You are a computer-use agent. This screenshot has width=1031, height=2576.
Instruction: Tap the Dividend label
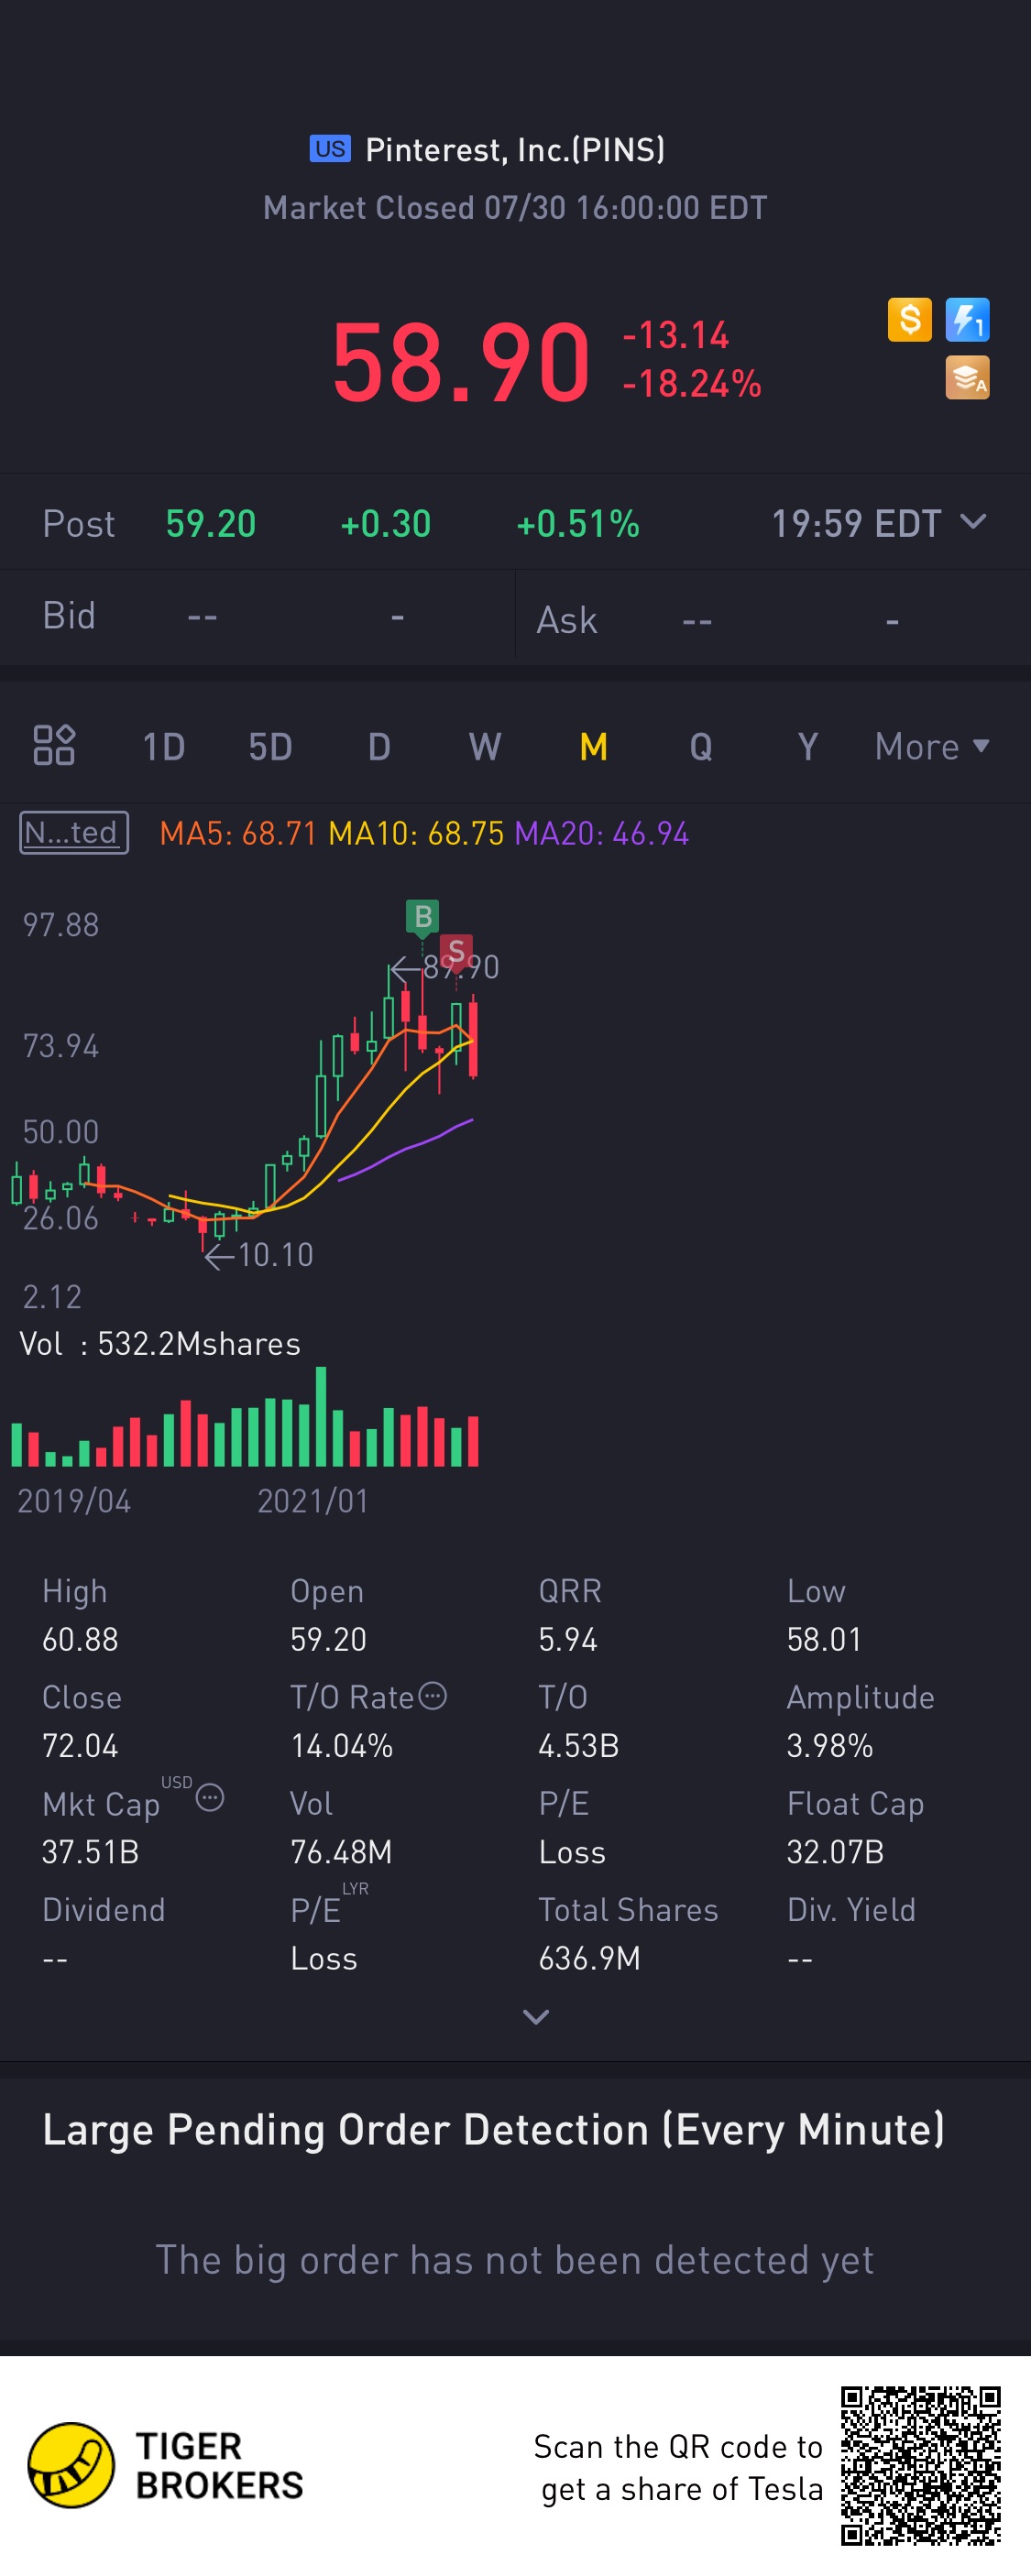pos(104,1910)
